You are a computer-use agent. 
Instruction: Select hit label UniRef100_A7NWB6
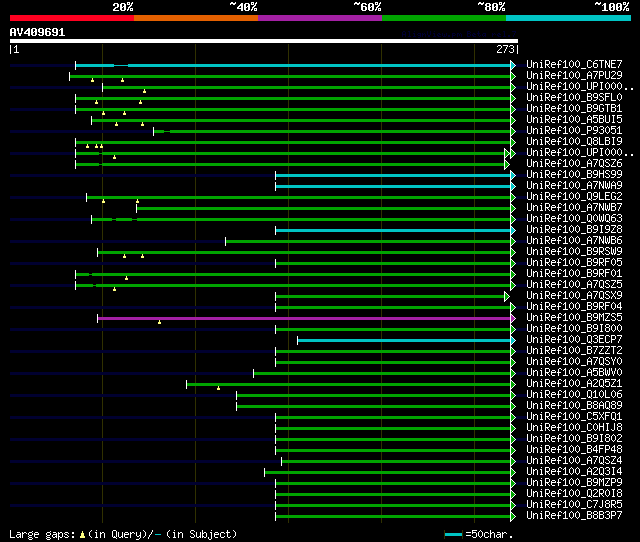tap(574, 240)
